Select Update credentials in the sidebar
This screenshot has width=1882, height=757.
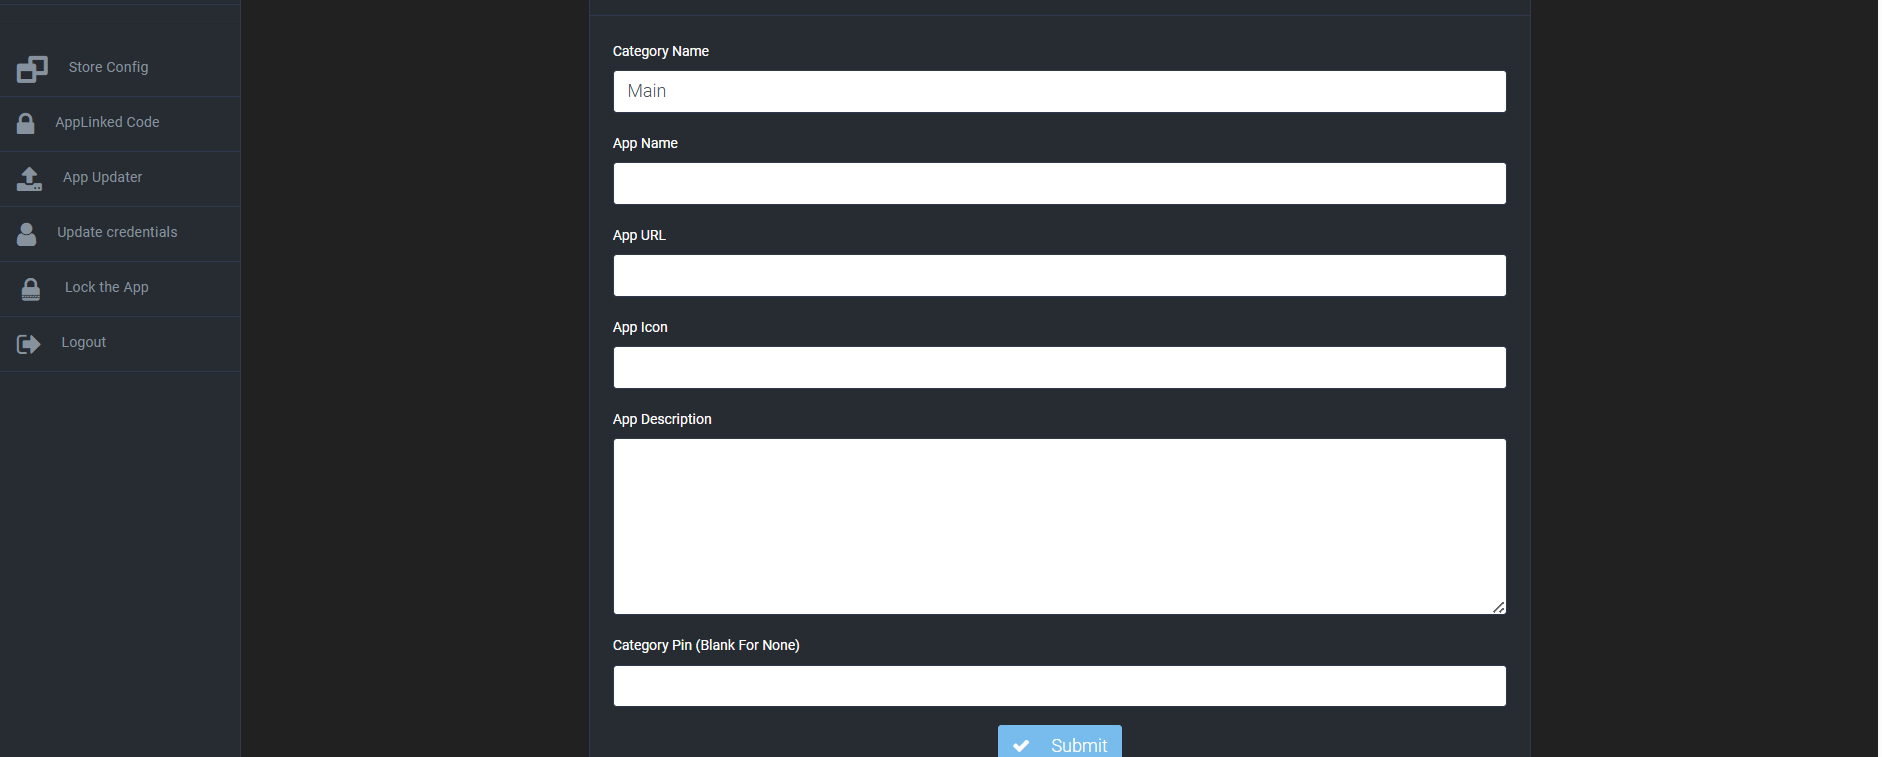click(117, 232)
